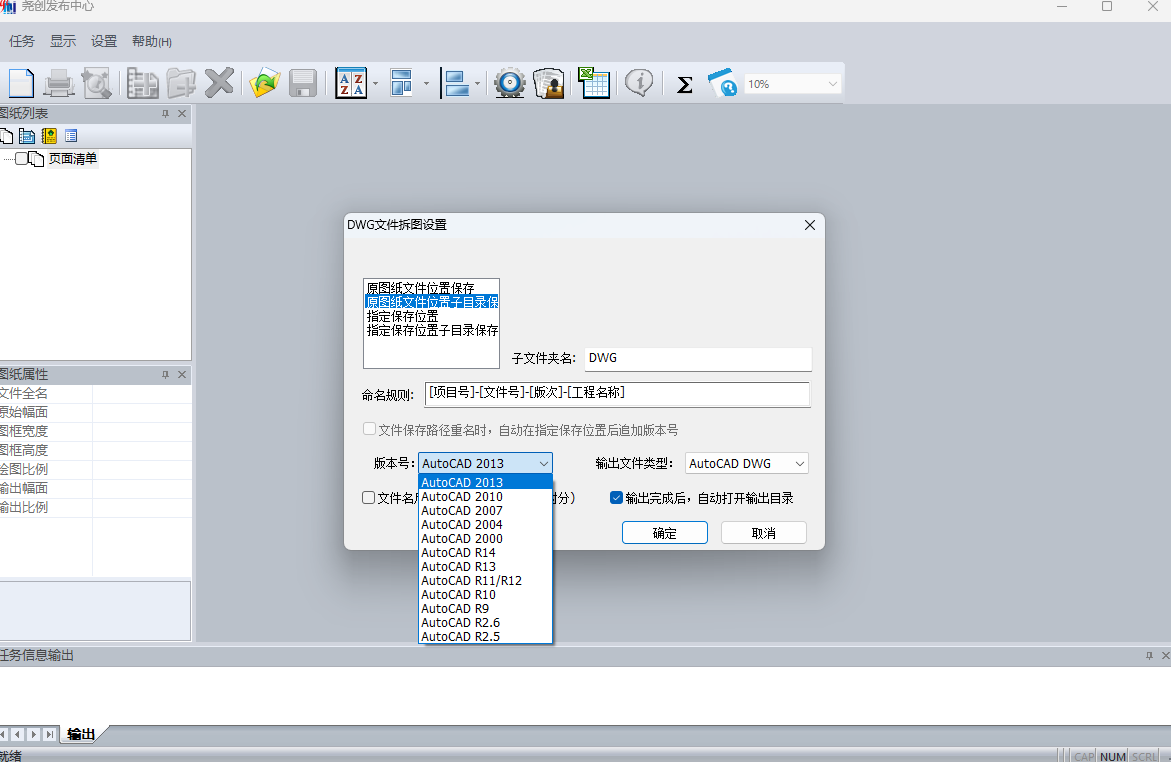This screenshot has height=762, width=1171.
Task: Click the add drawing files icon
Action: pos(142,83)
